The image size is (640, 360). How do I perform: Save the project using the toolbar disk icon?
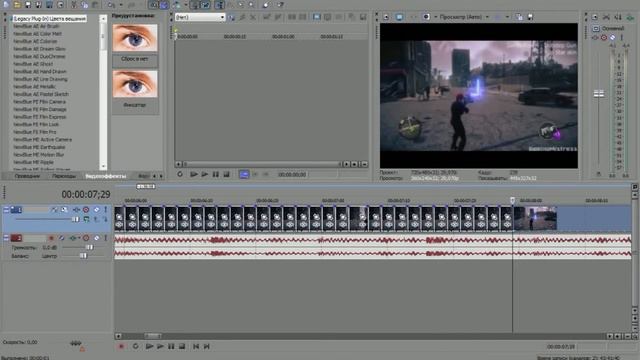click(28, 4)
